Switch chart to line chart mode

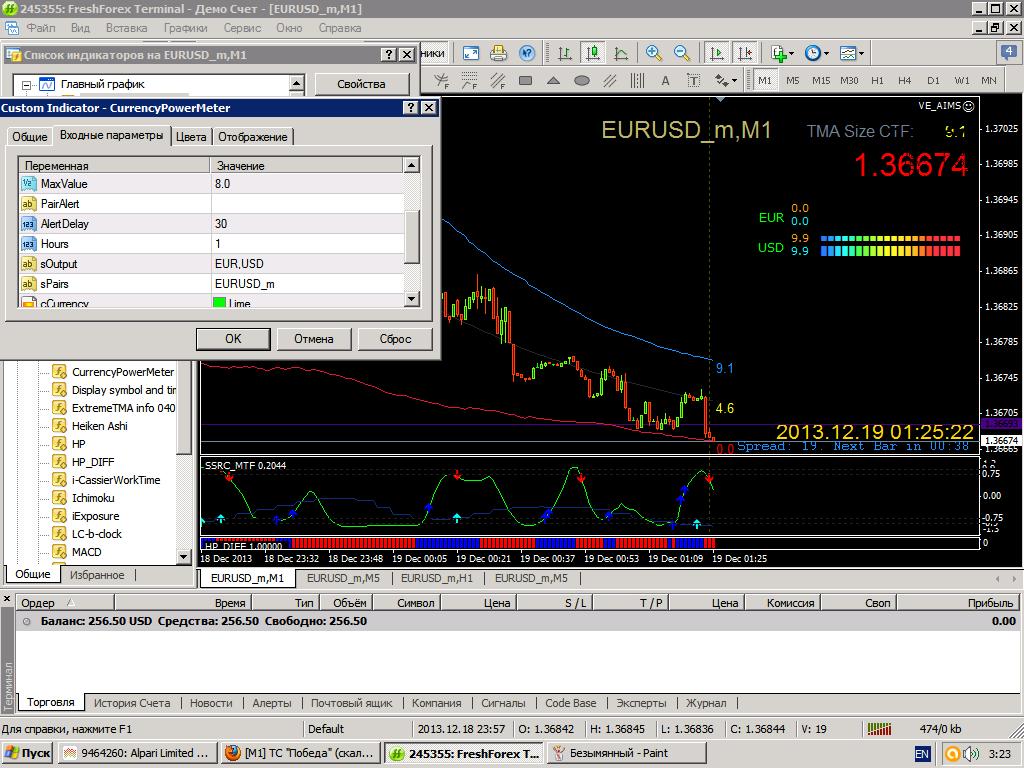pos(621,54)
